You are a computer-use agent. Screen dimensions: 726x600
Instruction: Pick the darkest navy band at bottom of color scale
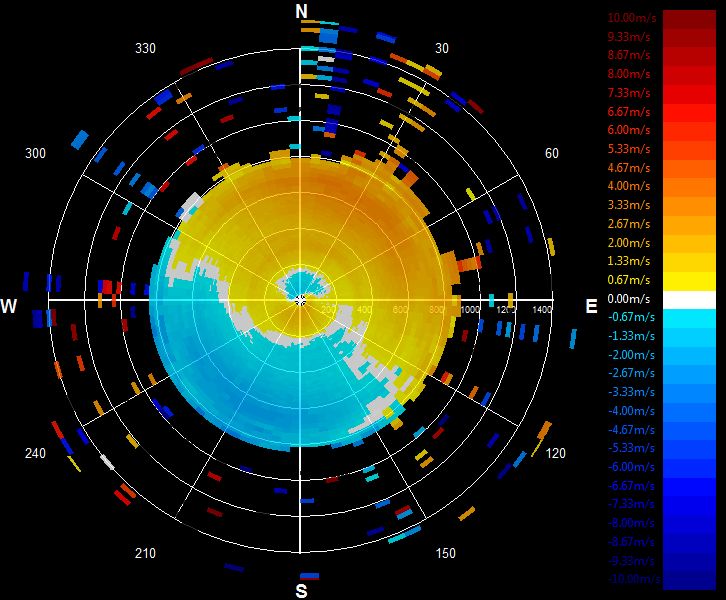pos(689,581)
